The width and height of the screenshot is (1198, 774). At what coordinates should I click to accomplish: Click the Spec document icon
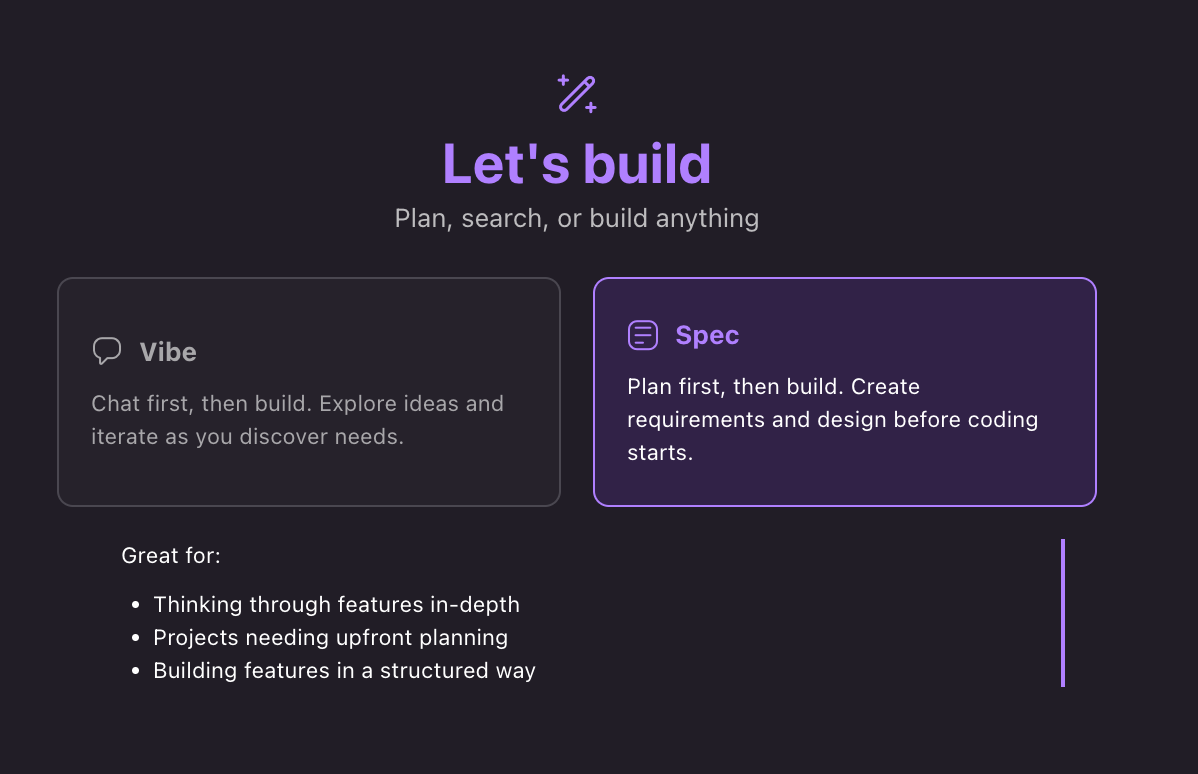643,335
